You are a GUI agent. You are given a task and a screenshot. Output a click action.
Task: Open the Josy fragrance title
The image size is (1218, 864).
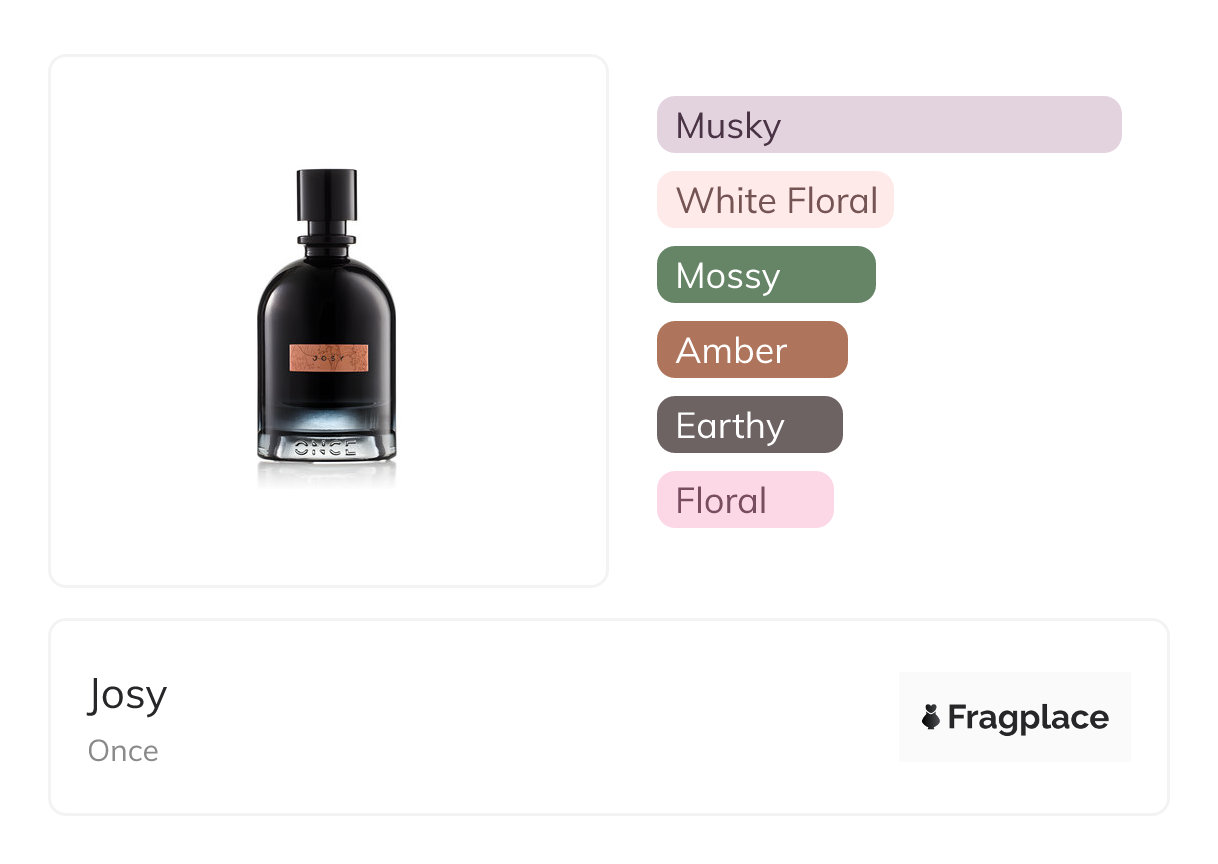coord(127,694)
